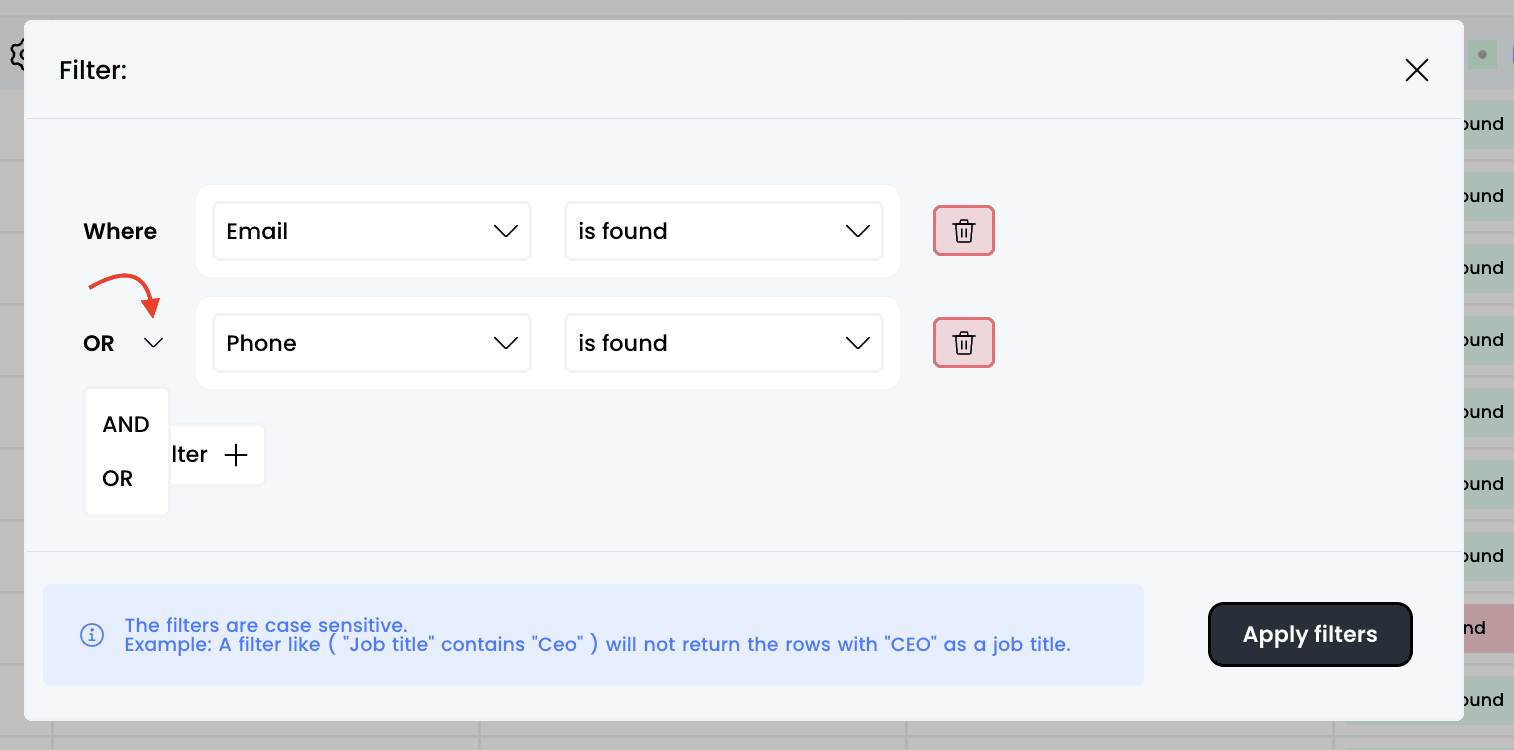Expand the Phone field dropdown

point(371,343)
